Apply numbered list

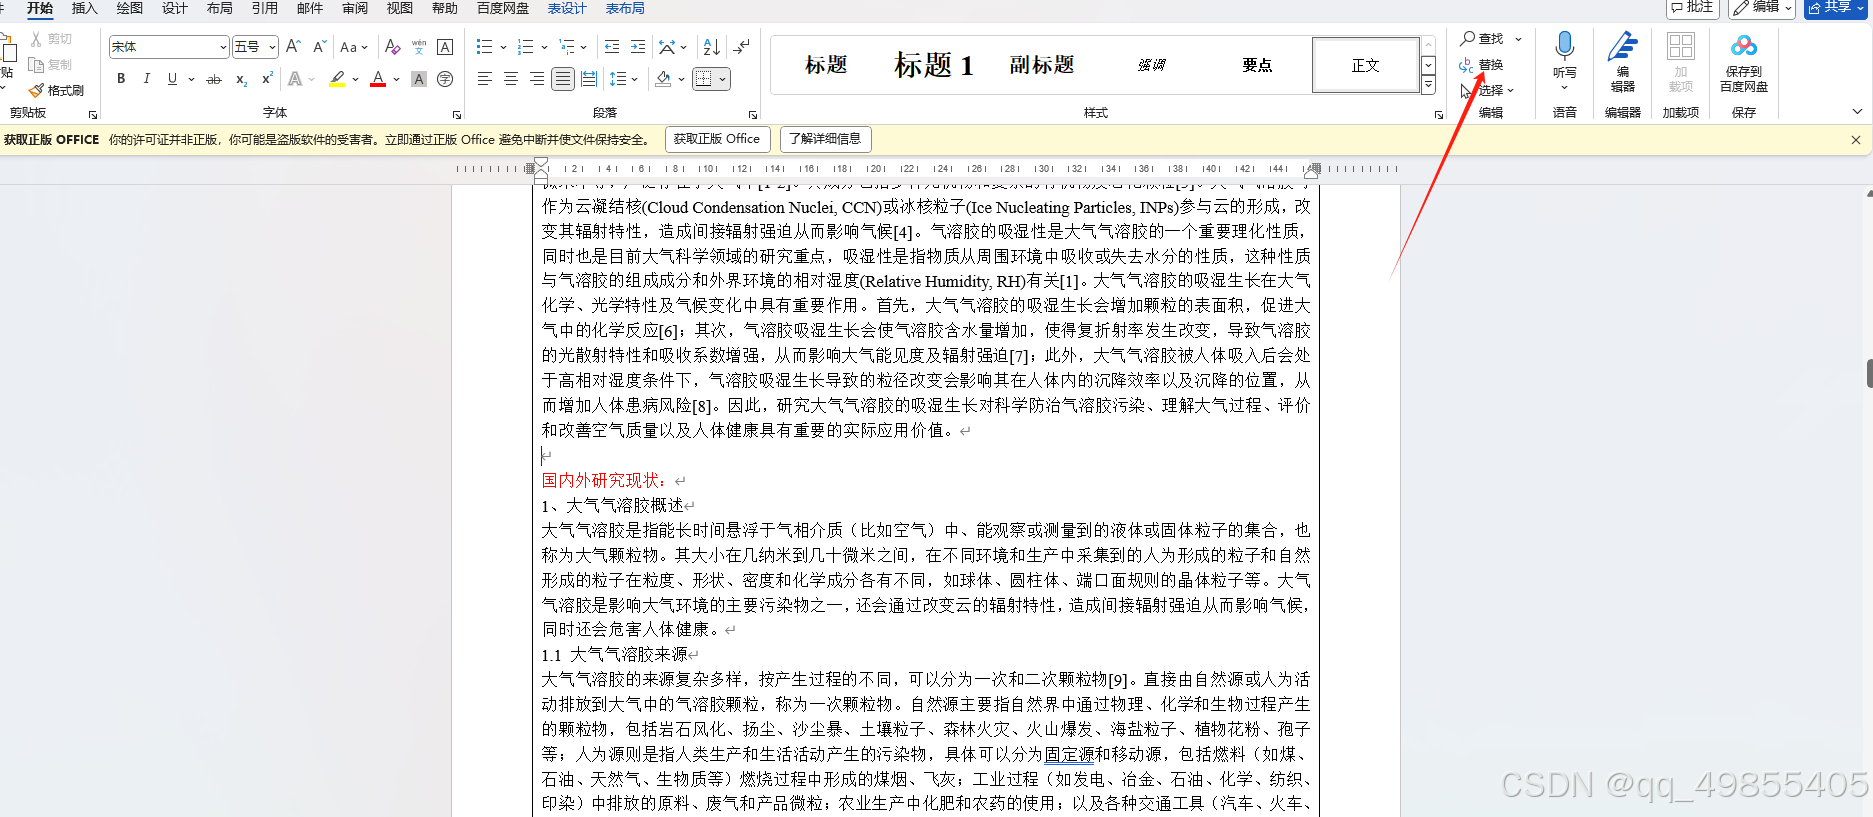[x=525, y=47]
